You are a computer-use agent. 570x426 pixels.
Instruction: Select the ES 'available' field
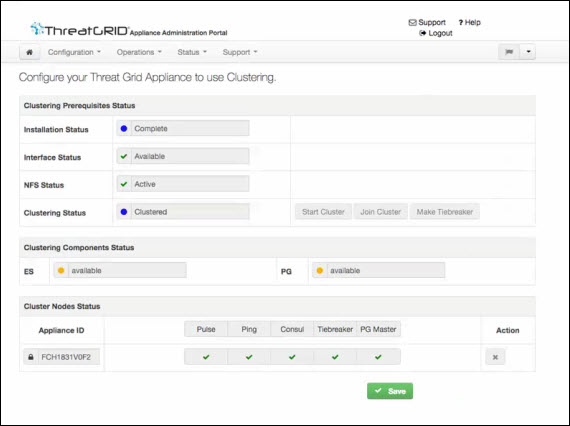(x=127, y=270)
